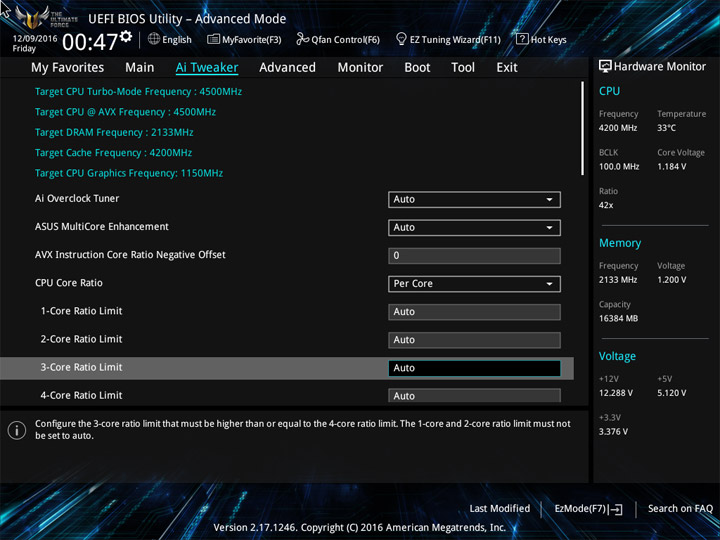The image size is (720, 540).
Task: Click Search on FAQ link
Action: (680, 508)
